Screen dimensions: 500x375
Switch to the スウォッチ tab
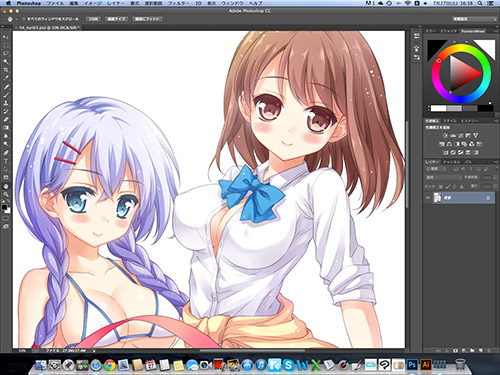[x=448, y=31]
